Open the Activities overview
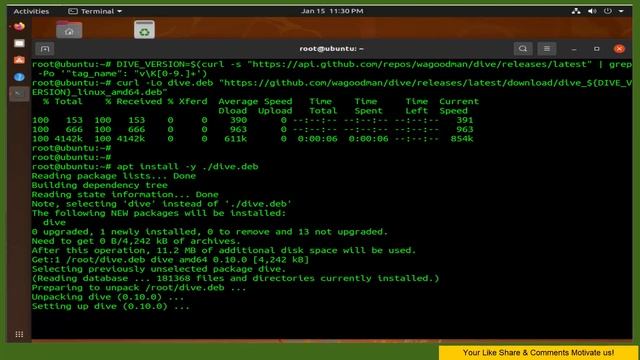This screenshot has height=360, width=640. pos(31,11)
